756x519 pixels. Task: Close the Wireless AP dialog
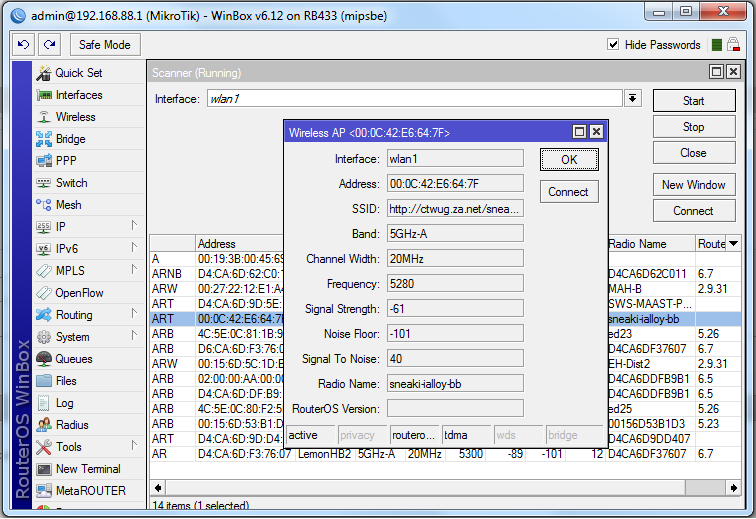[x=596, y=132]
